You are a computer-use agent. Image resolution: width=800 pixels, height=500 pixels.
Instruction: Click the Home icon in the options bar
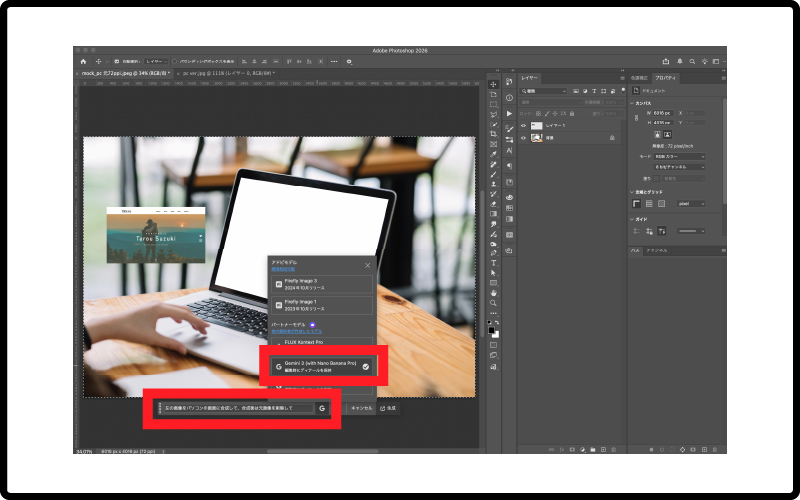click(x=84, y=61)
